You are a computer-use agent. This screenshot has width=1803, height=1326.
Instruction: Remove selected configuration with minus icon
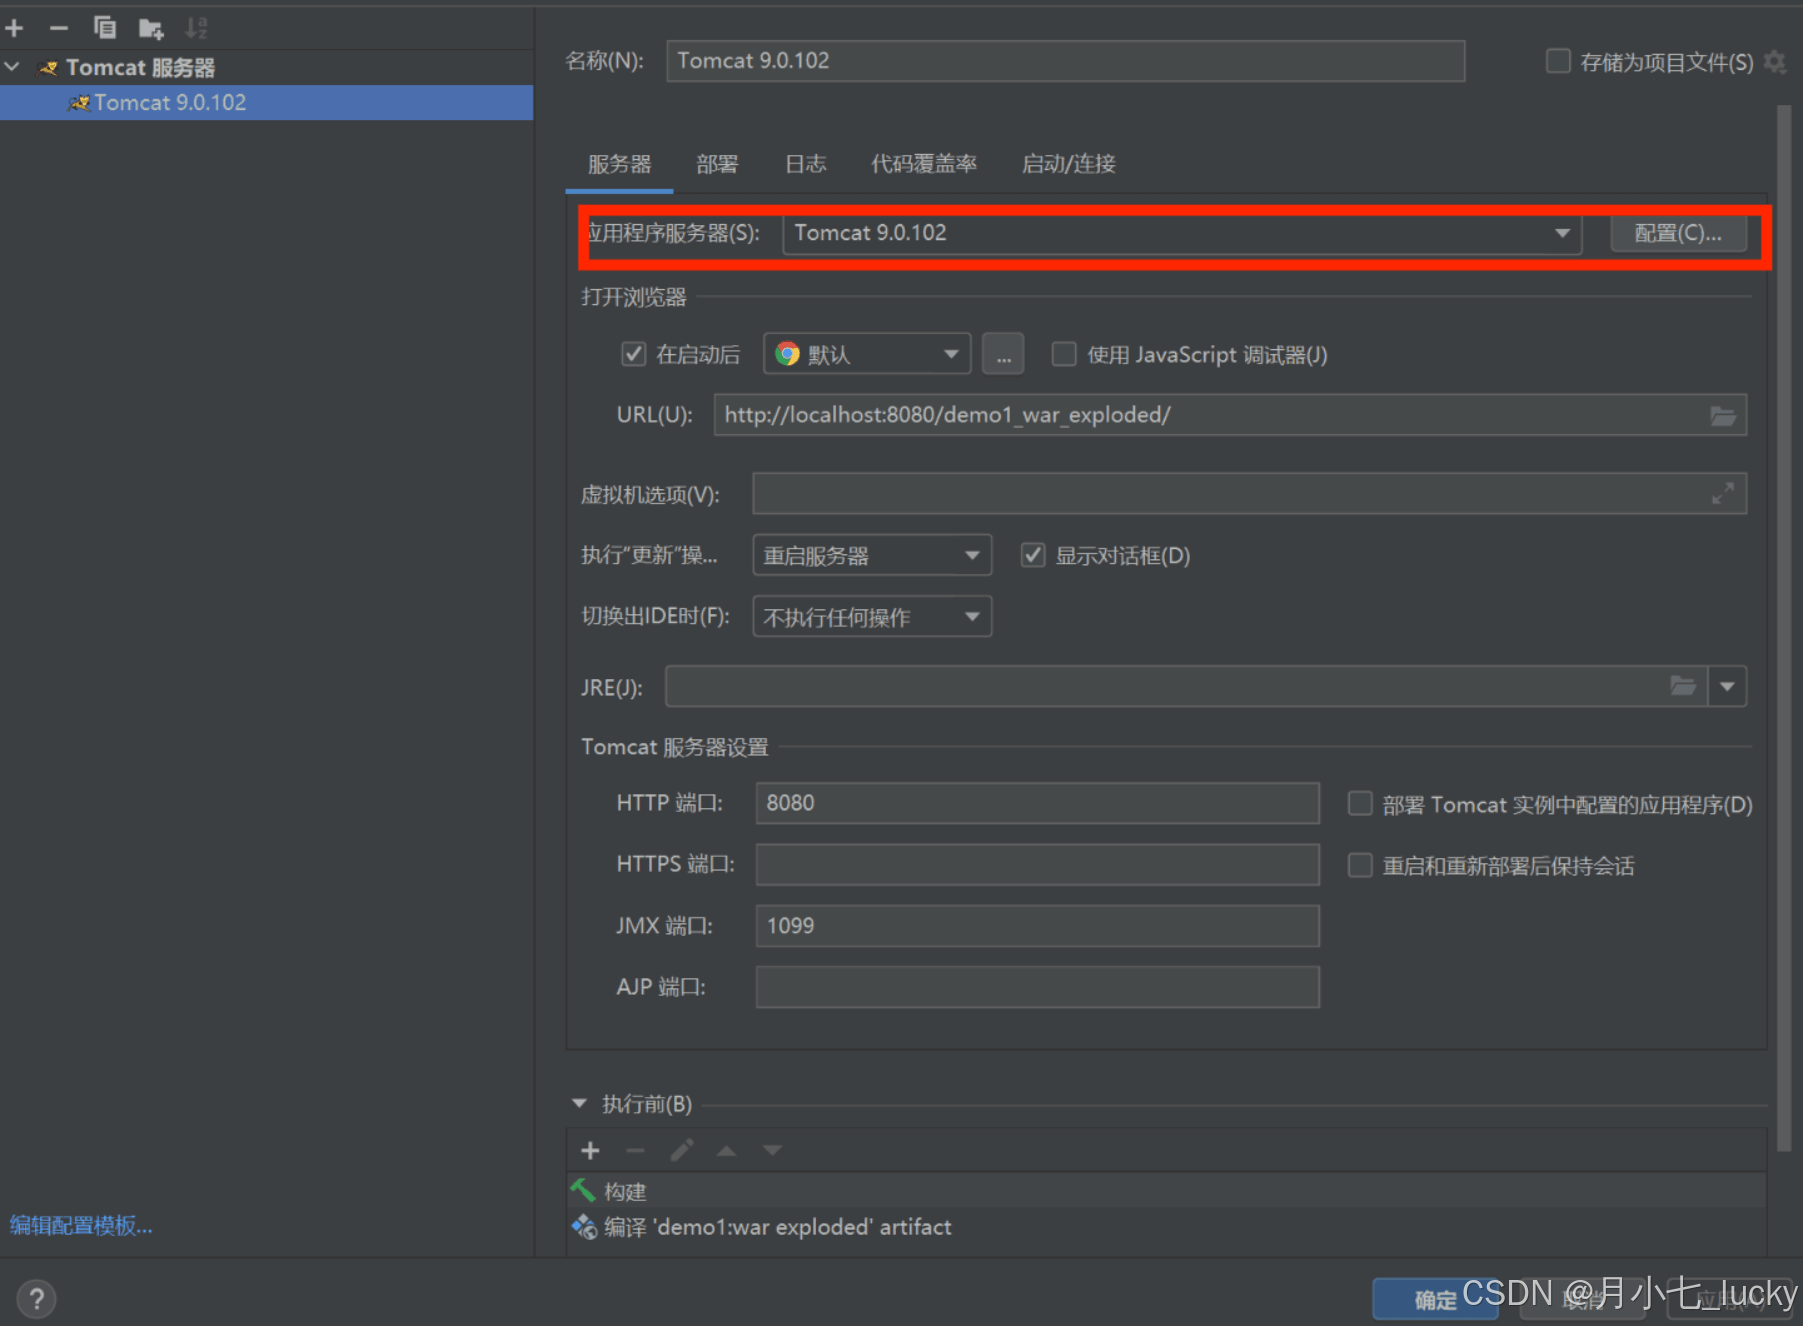[x=59, y=28]
